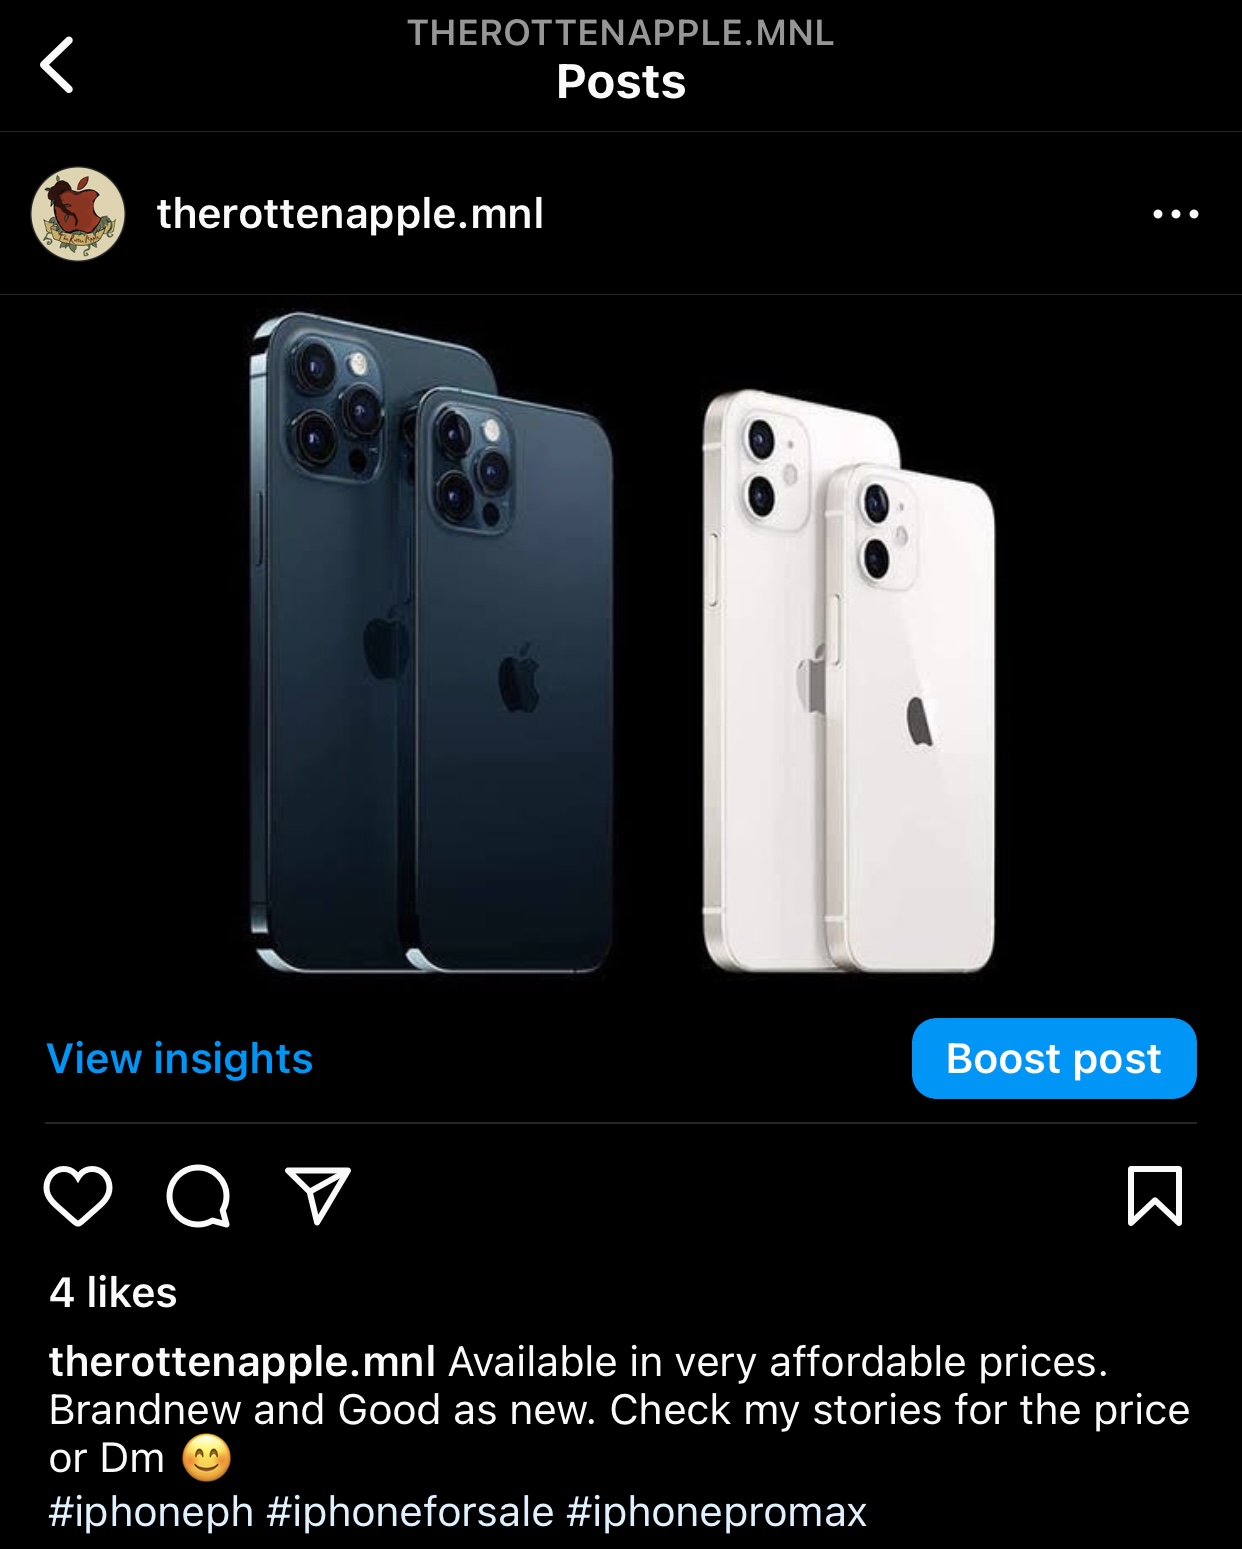Save post with bookmark icon
Screen dimensions: 1242x1549
point(1155,1195)
